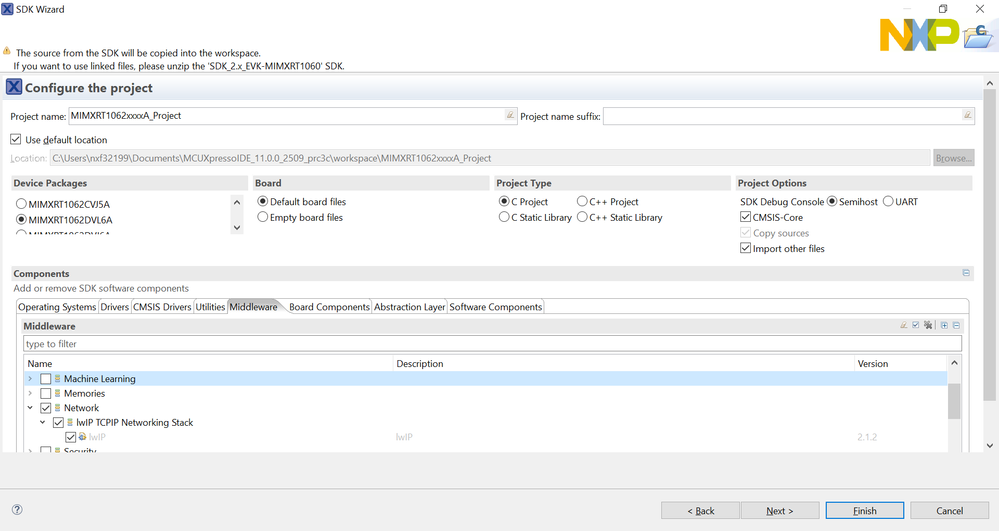Switch to Abstraction Layer tab
This screenshot has width=999, height=531.
click(x=410, y=307)
